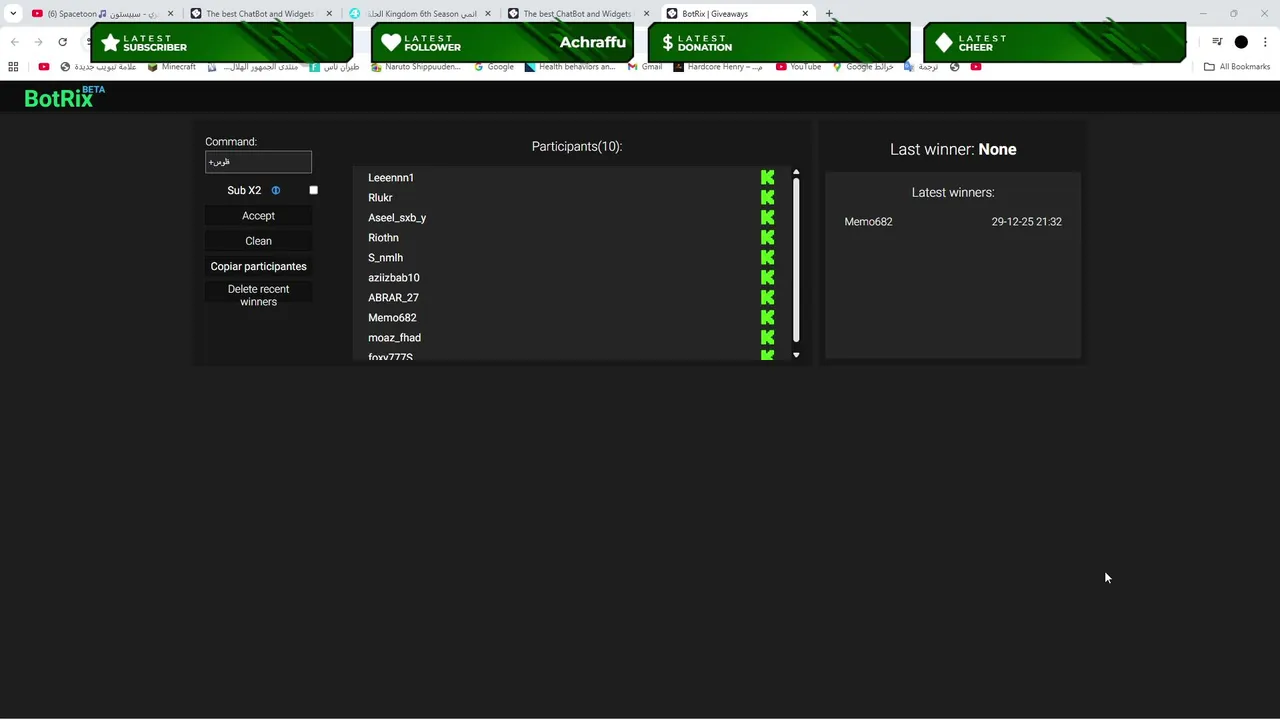
Task: Open the browser media control icon
Action: [x=1217, y=42]
